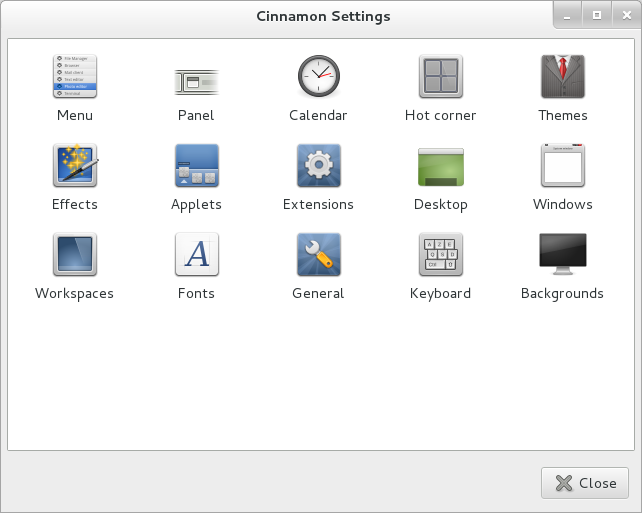
Task: Open the Workspaces settings icon
Action: pyautogui.click(x=75, y=254)
